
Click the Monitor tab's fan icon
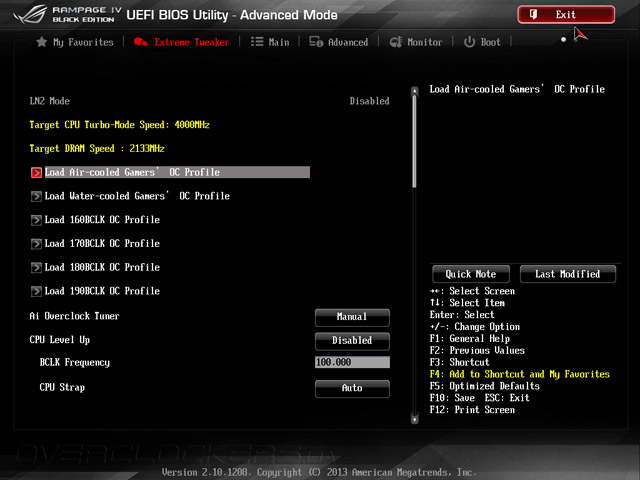pyautogui.click(x=396, y=42)
